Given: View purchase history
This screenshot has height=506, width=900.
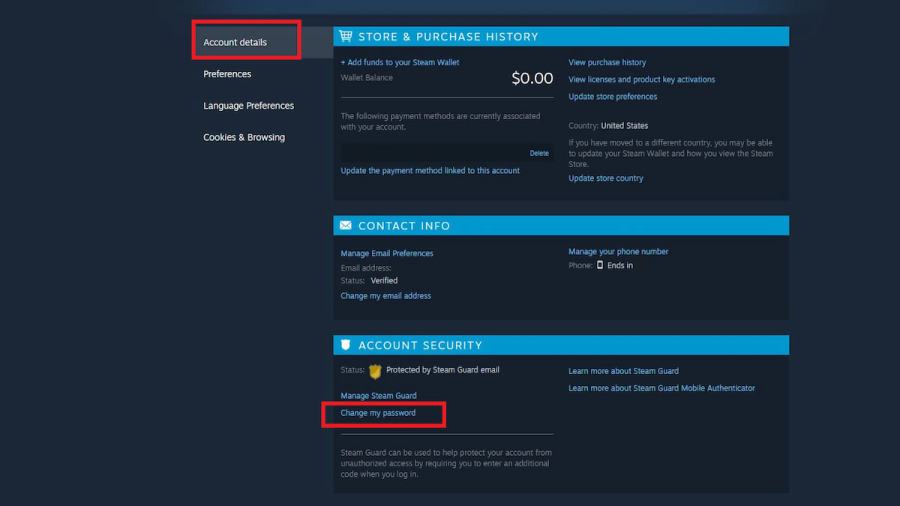Looking at the screenshot, I should point(607,62).
